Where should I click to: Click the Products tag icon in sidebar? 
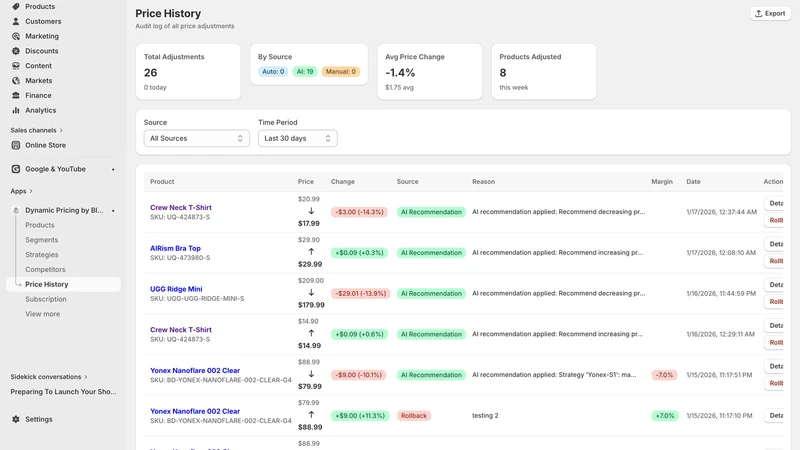pyautogui.click(x=16, y=7)
